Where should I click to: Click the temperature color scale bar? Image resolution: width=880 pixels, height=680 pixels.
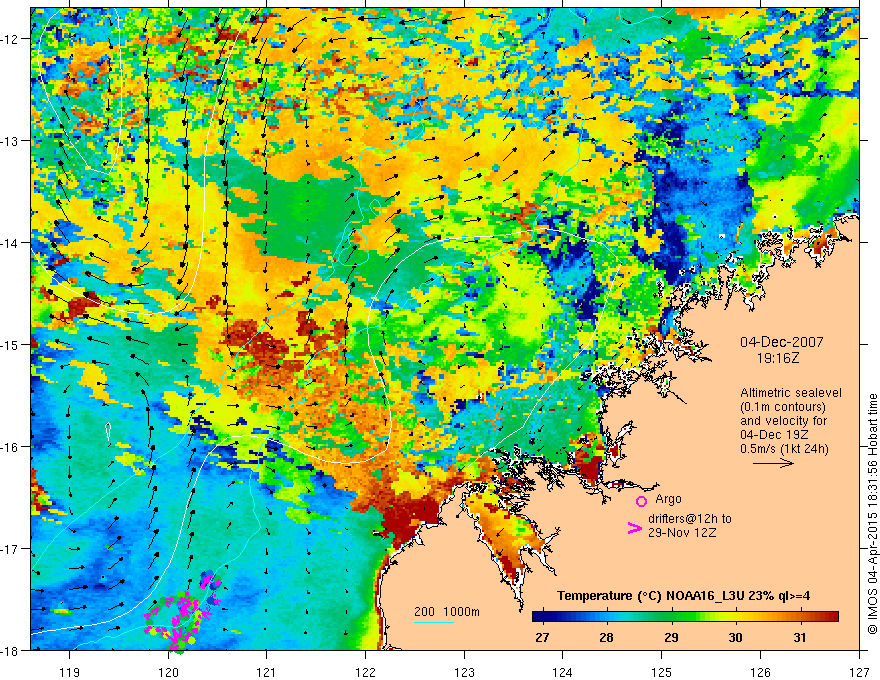685,617
